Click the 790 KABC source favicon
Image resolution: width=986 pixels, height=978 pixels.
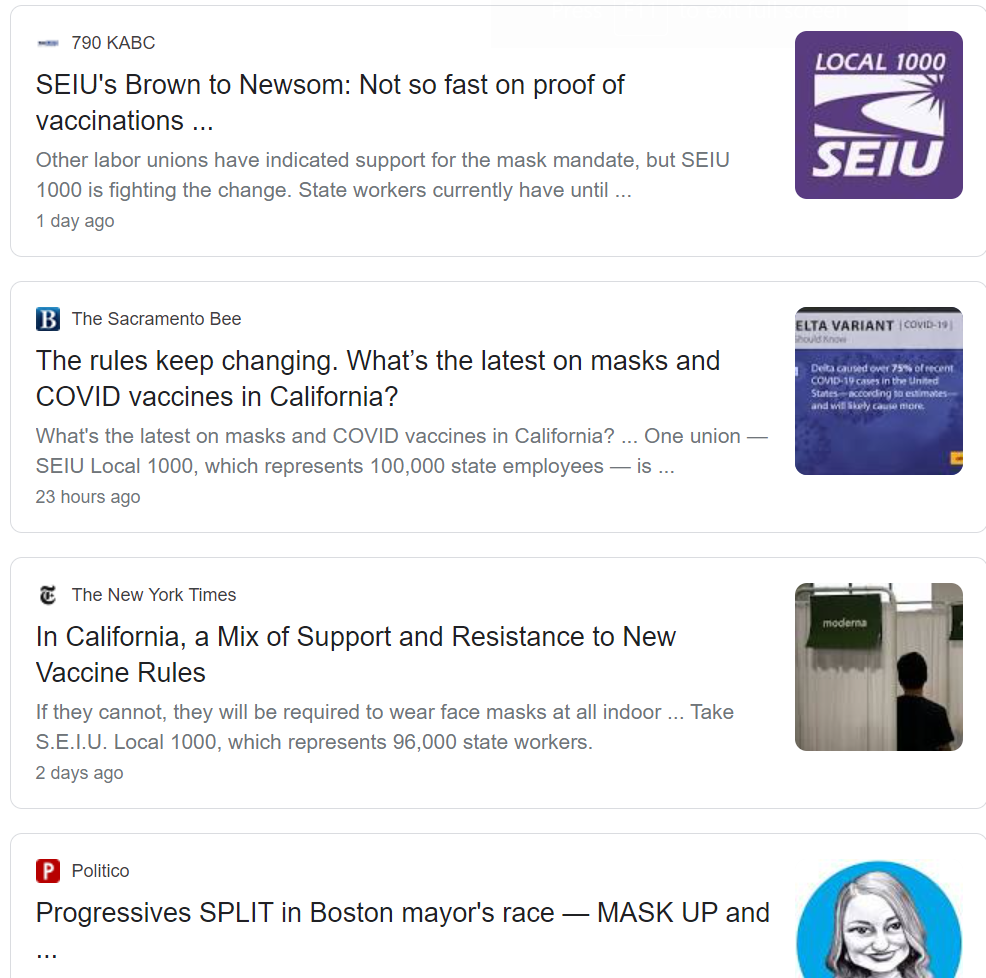(x=48, y=43)
